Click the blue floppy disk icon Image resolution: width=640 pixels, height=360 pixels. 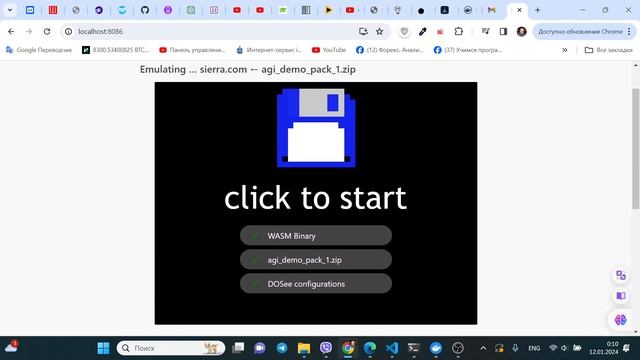point(316,128)
